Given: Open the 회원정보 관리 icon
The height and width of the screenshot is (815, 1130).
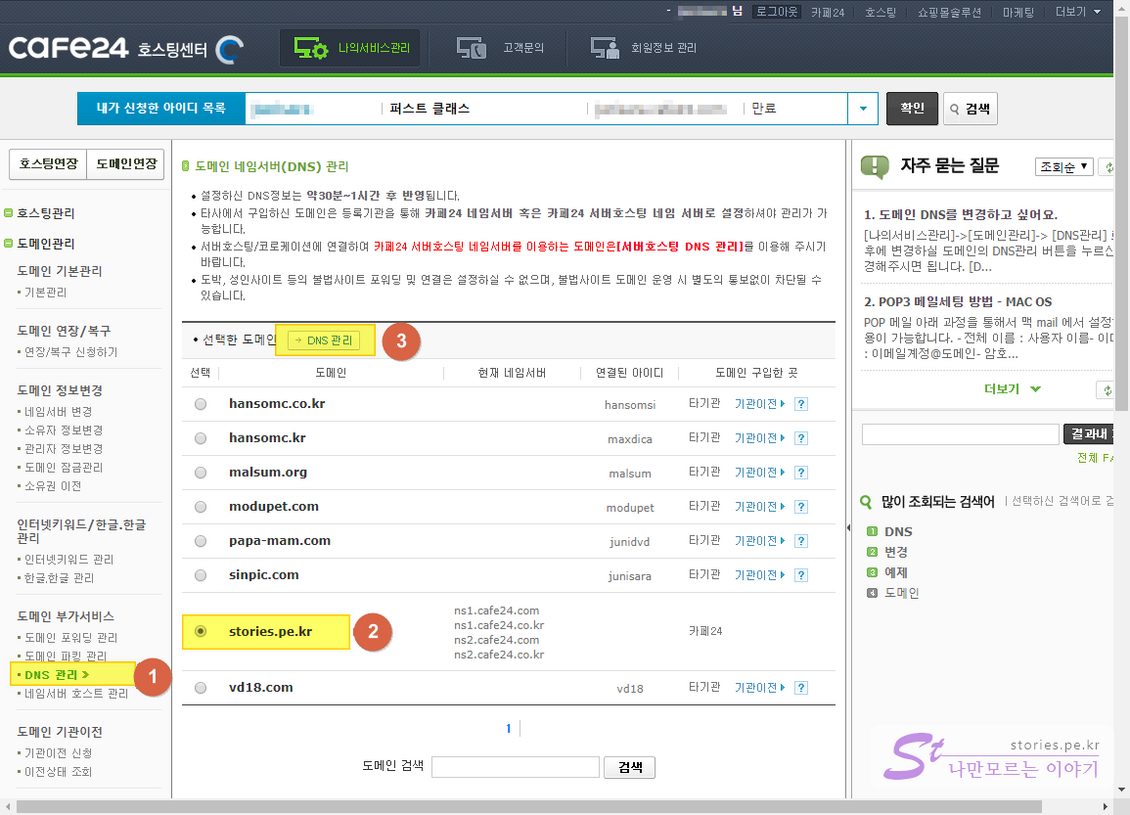Looking at the screenshot, I should pyautogui.click(x=604, y=48).
